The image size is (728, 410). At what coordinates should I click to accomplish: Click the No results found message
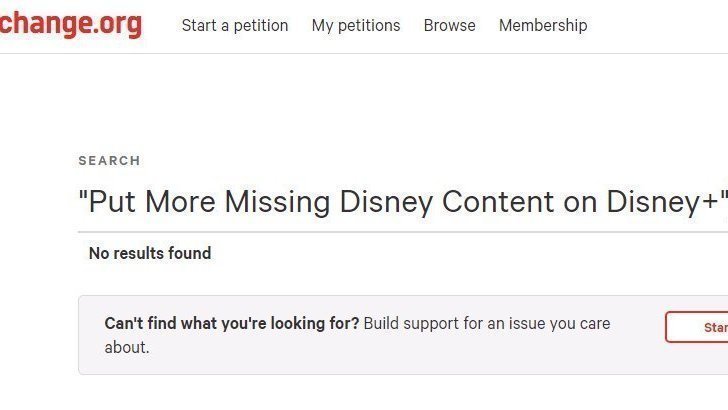click(150, 253)
